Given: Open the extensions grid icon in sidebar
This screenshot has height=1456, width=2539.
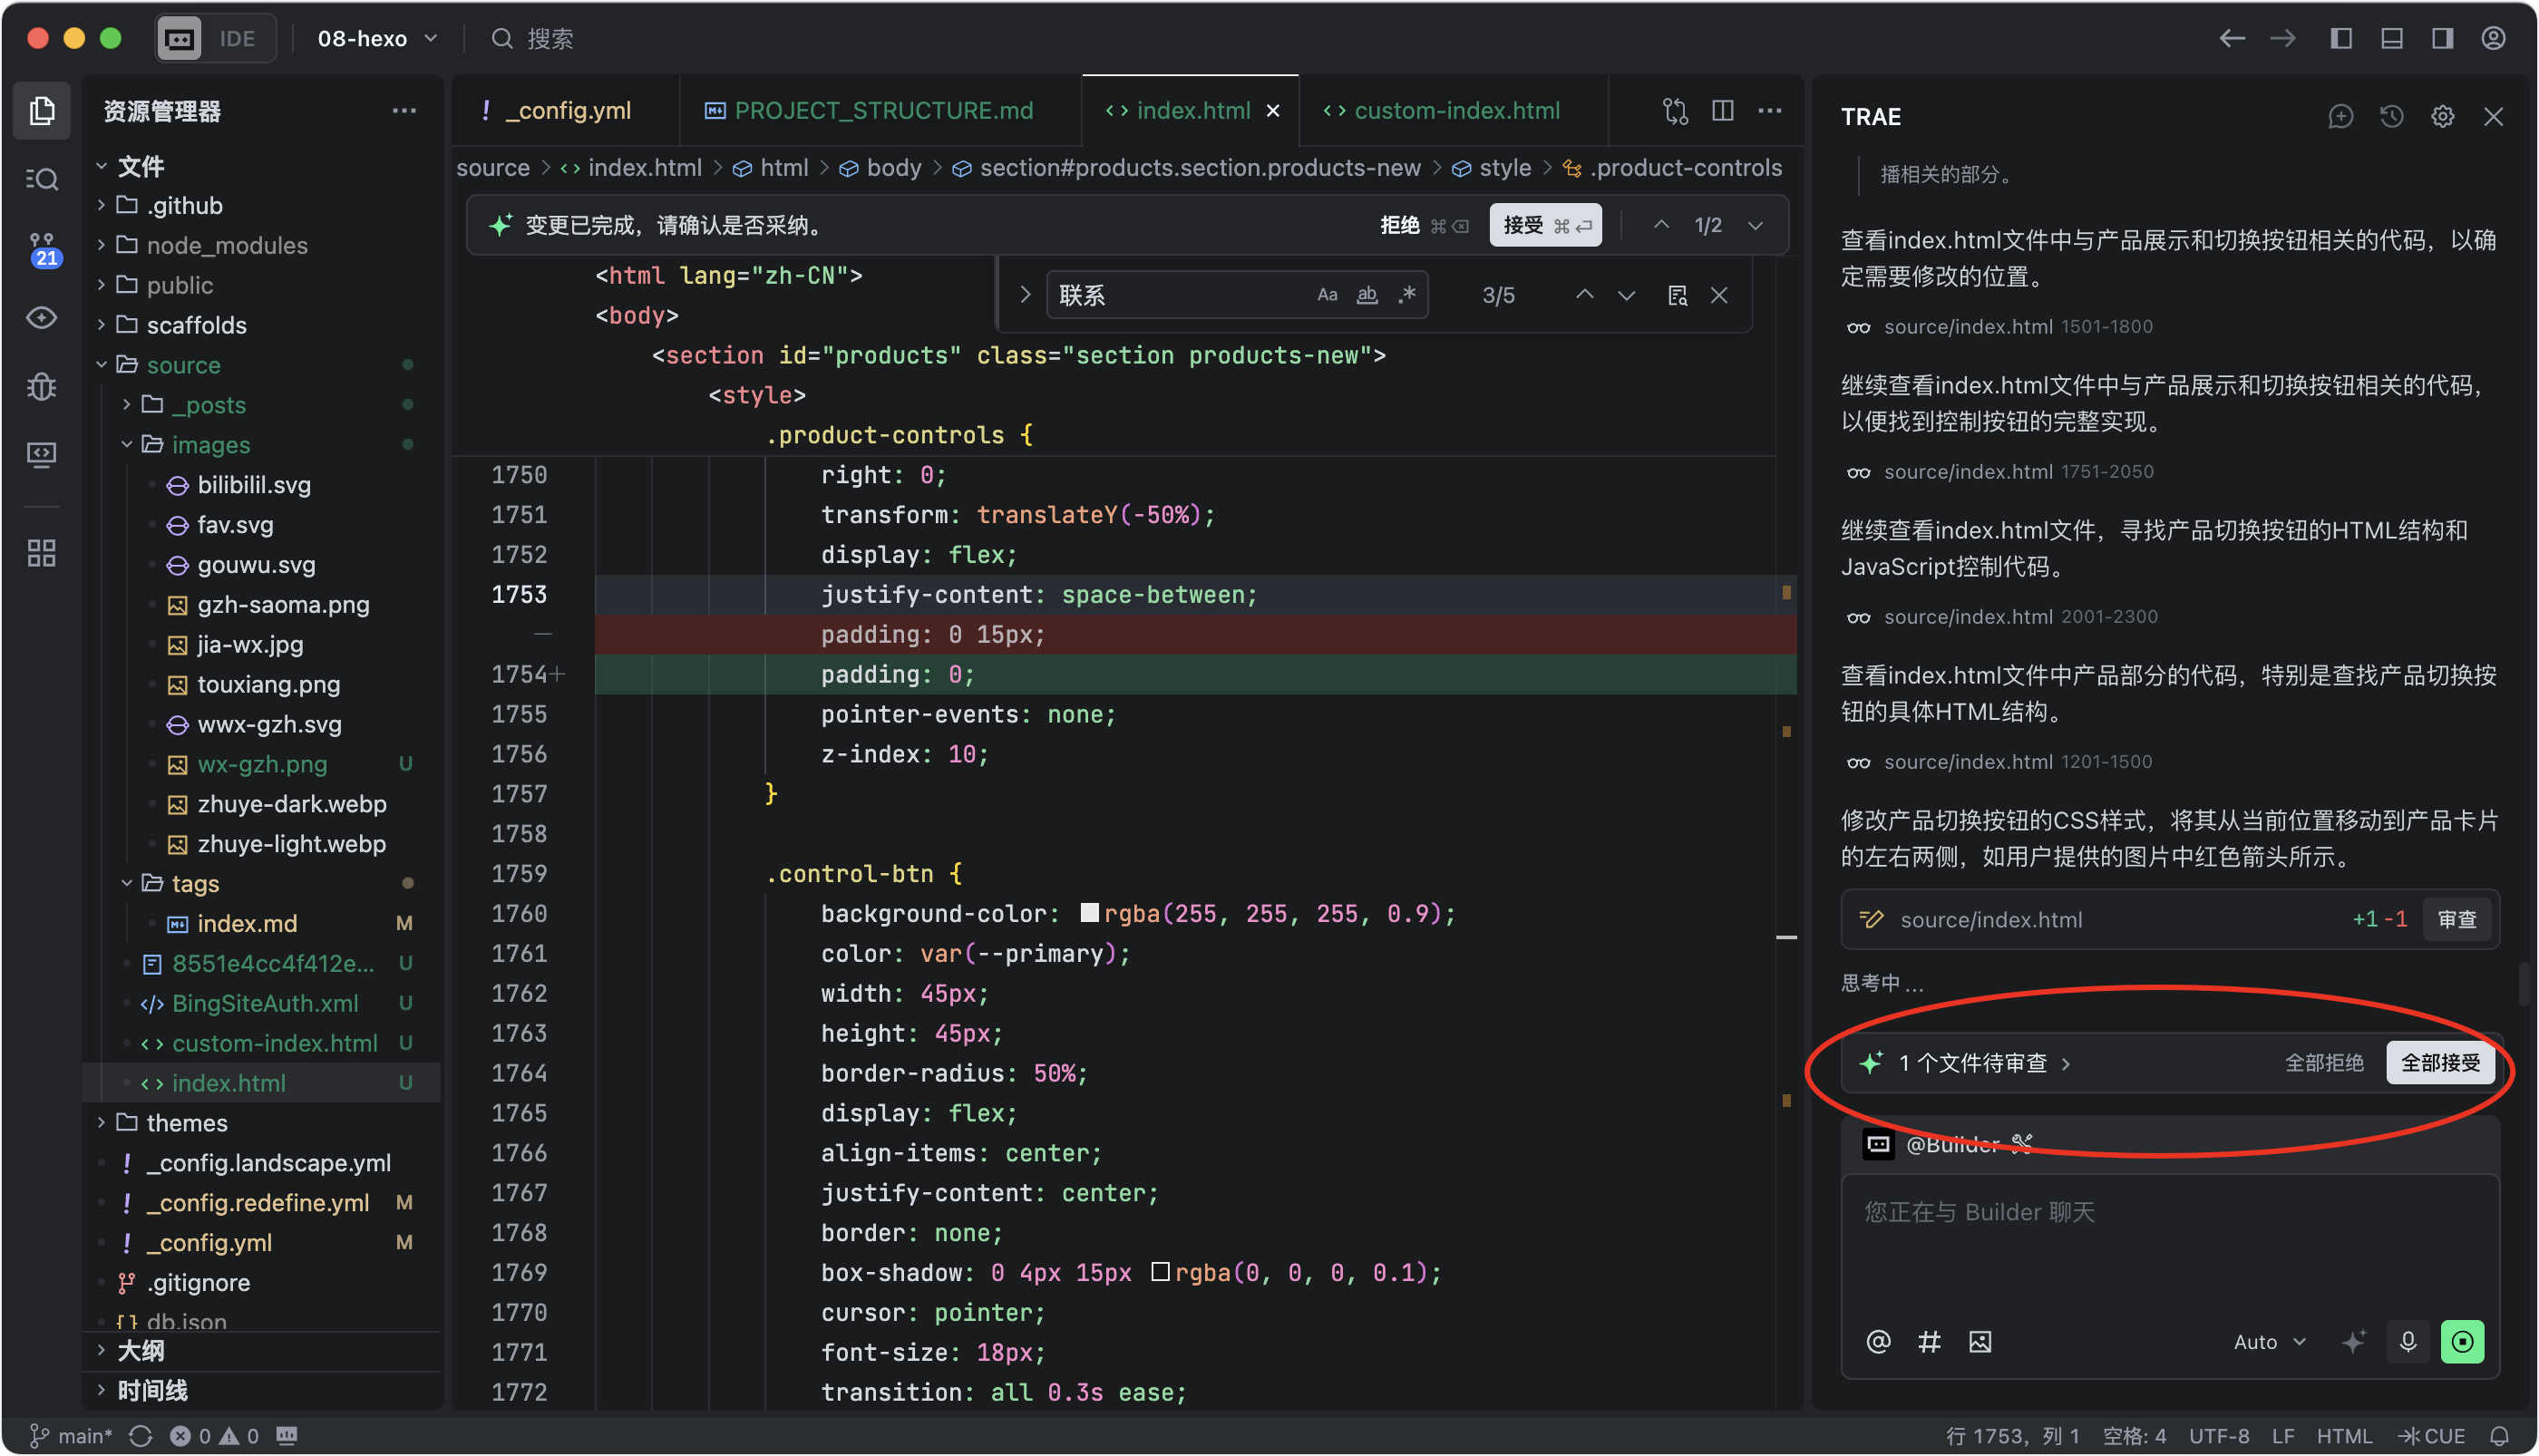Looking at the screenshot, I should point(42,553).
